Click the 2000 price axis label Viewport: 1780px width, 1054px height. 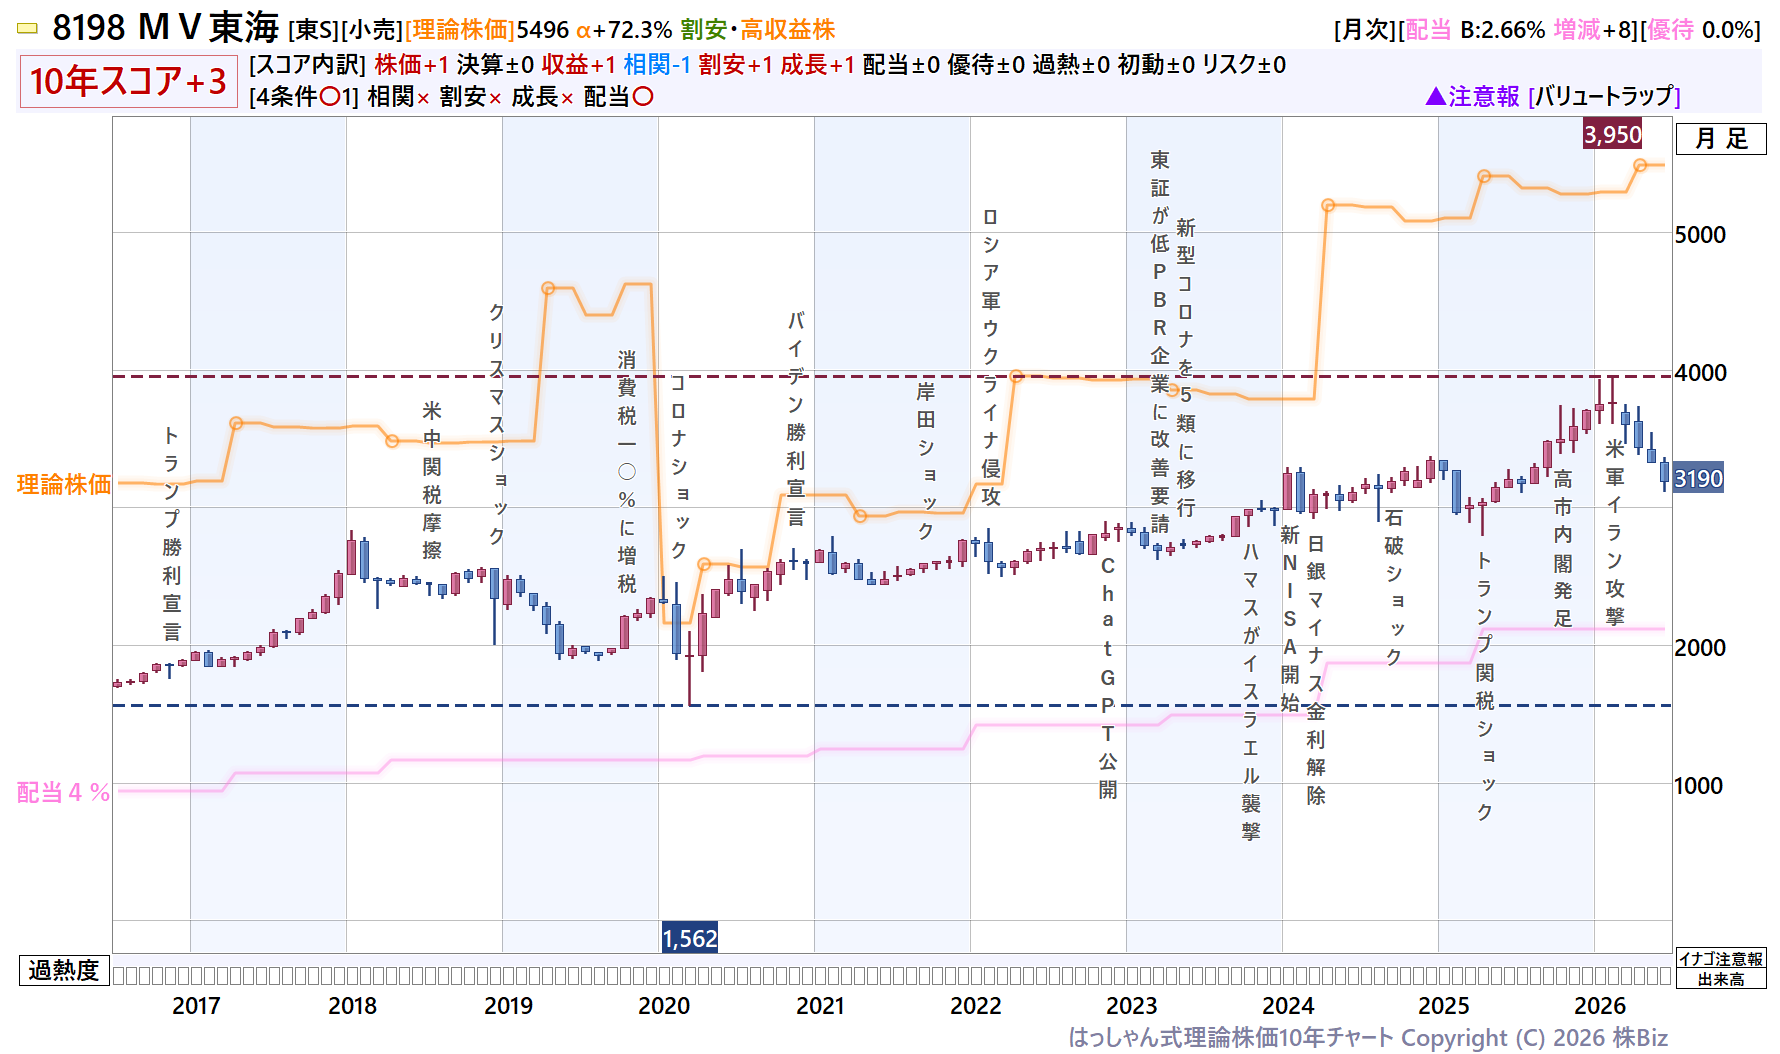(1700, 647)
